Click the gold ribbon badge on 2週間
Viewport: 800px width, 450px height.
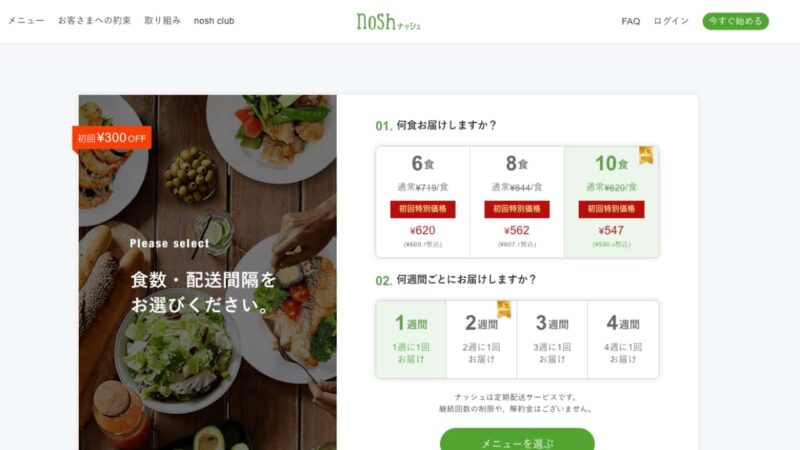504,309
